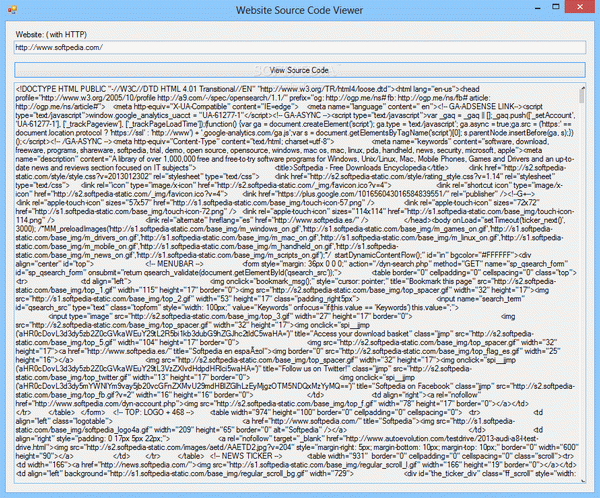
Task: Maximize the Website Source Code Viewer window
Action: click(556, 7)
